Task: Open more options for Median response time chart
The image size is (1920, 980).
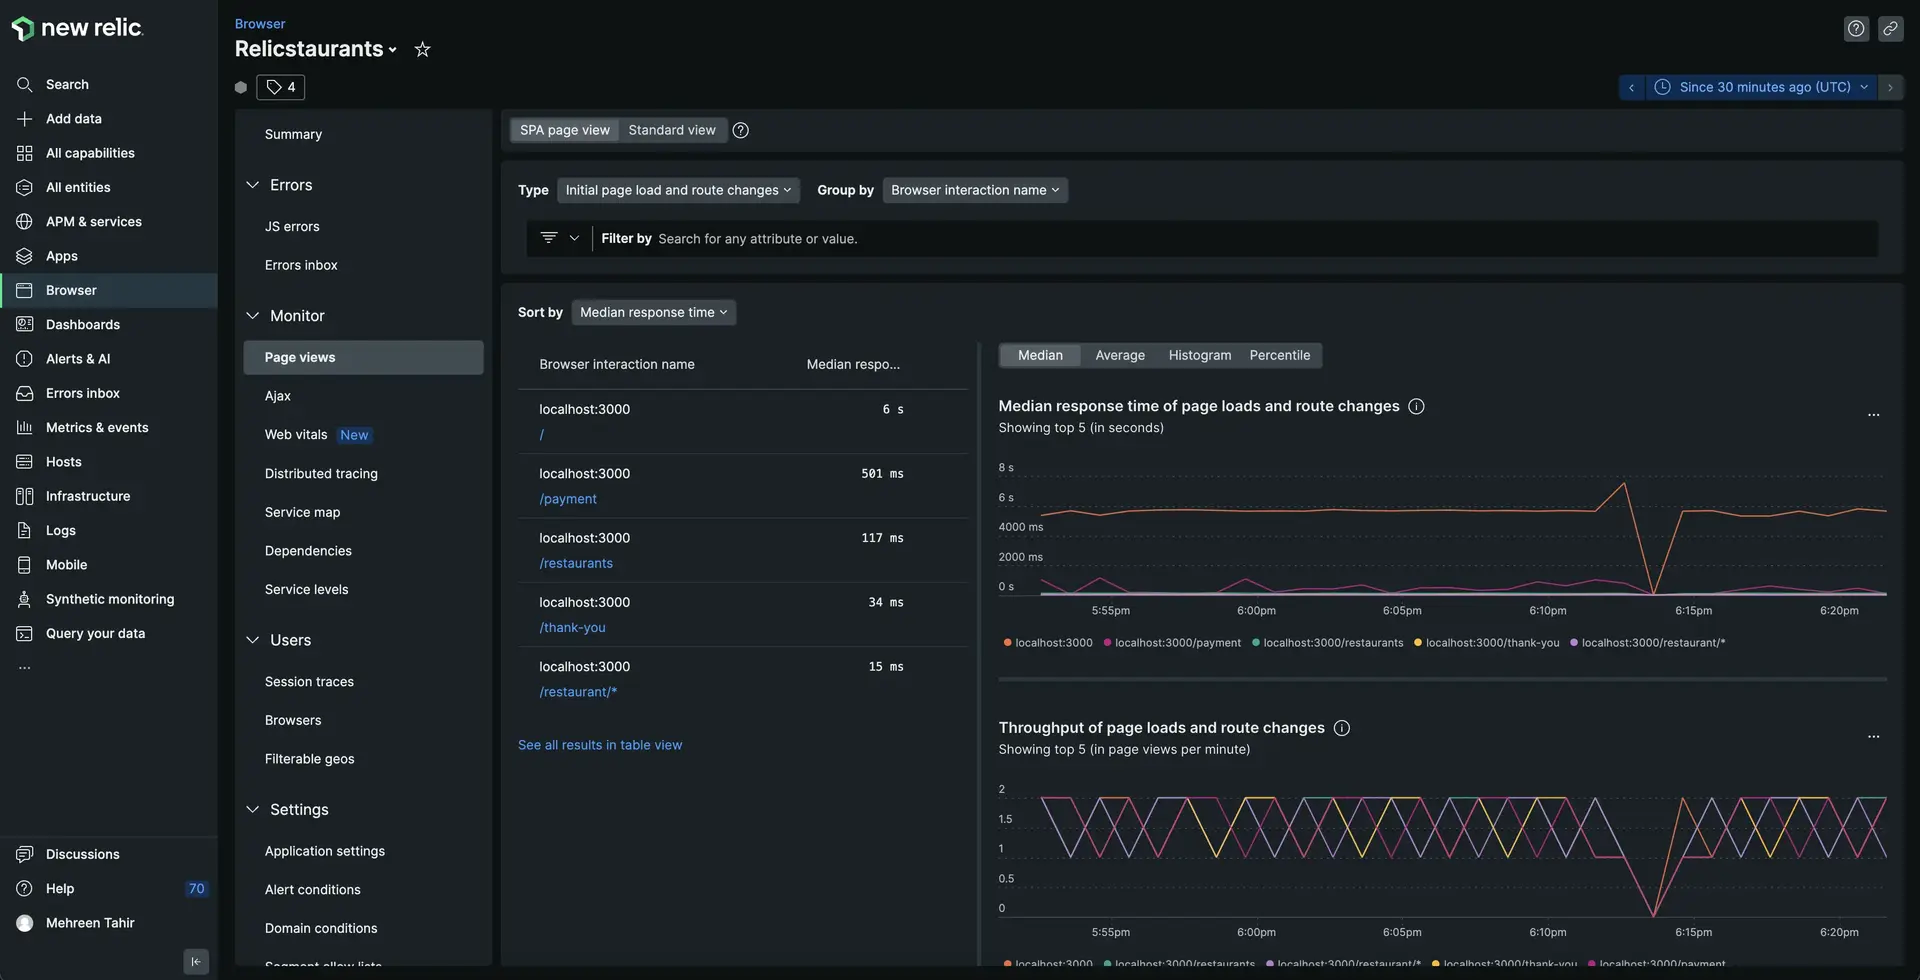Action: (1874, 416)
